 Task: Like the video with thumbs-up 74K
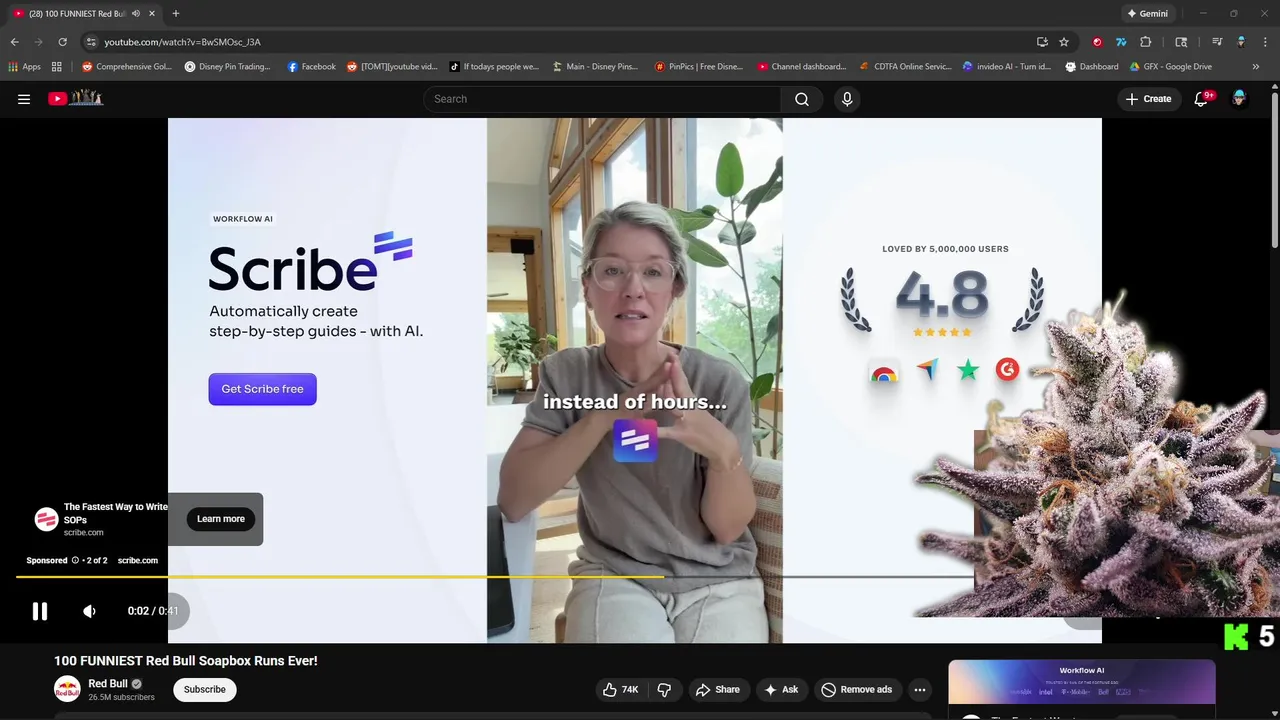pyautogui.click(x=621, y=689)
